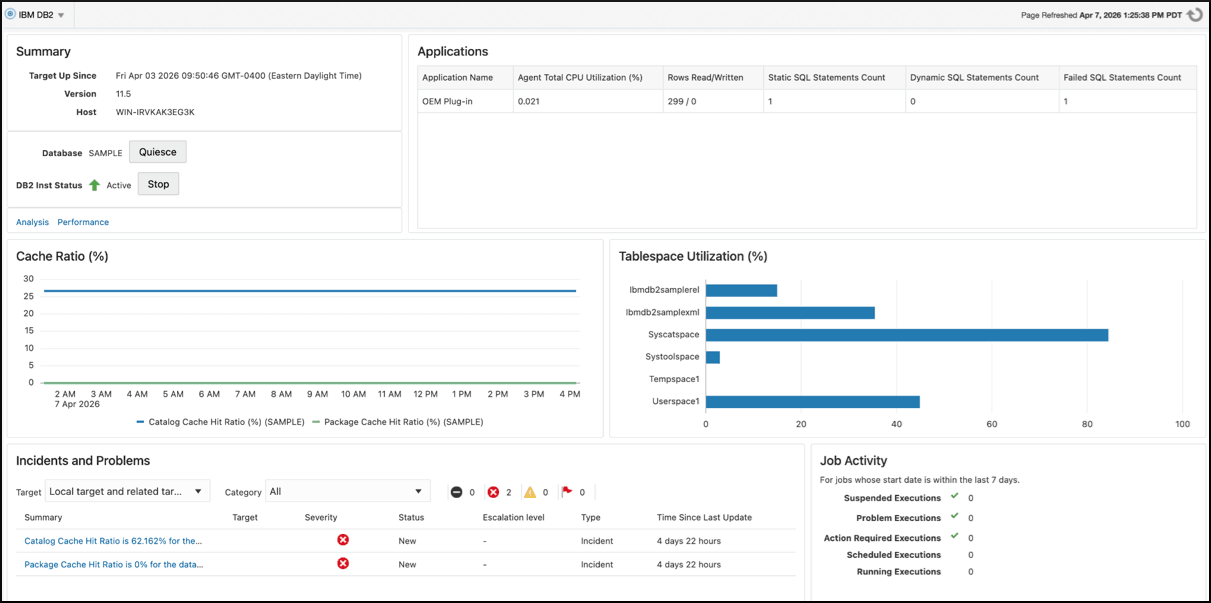
Task: Click severity icon for Catalog Cache incident
Action: (x=343, y=540)
